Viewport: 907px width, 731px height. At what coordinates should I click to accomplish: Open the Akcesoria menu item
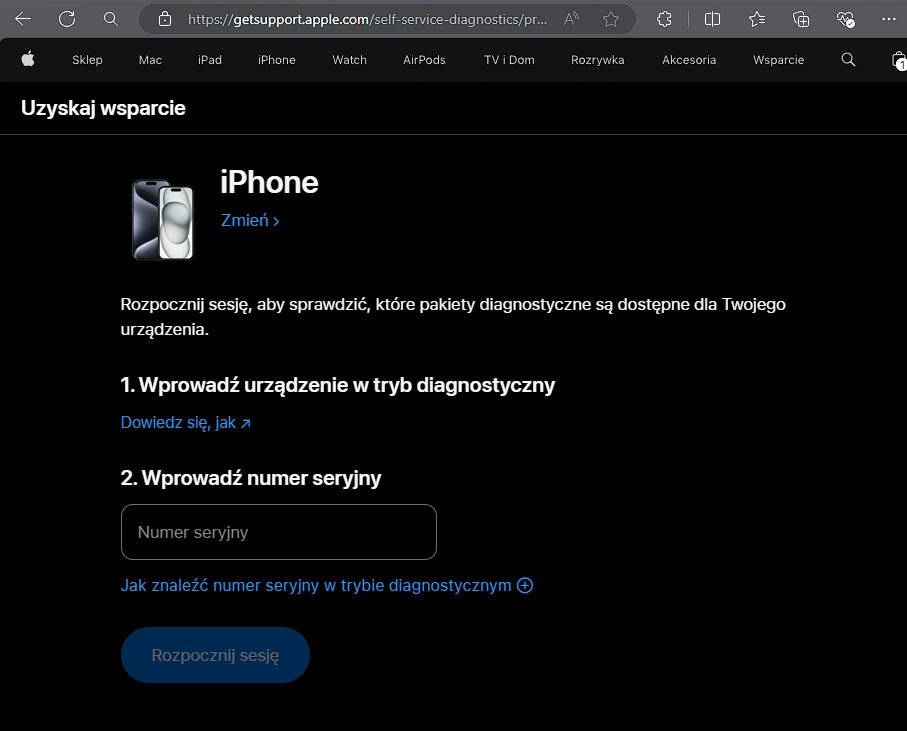[689, 60]
